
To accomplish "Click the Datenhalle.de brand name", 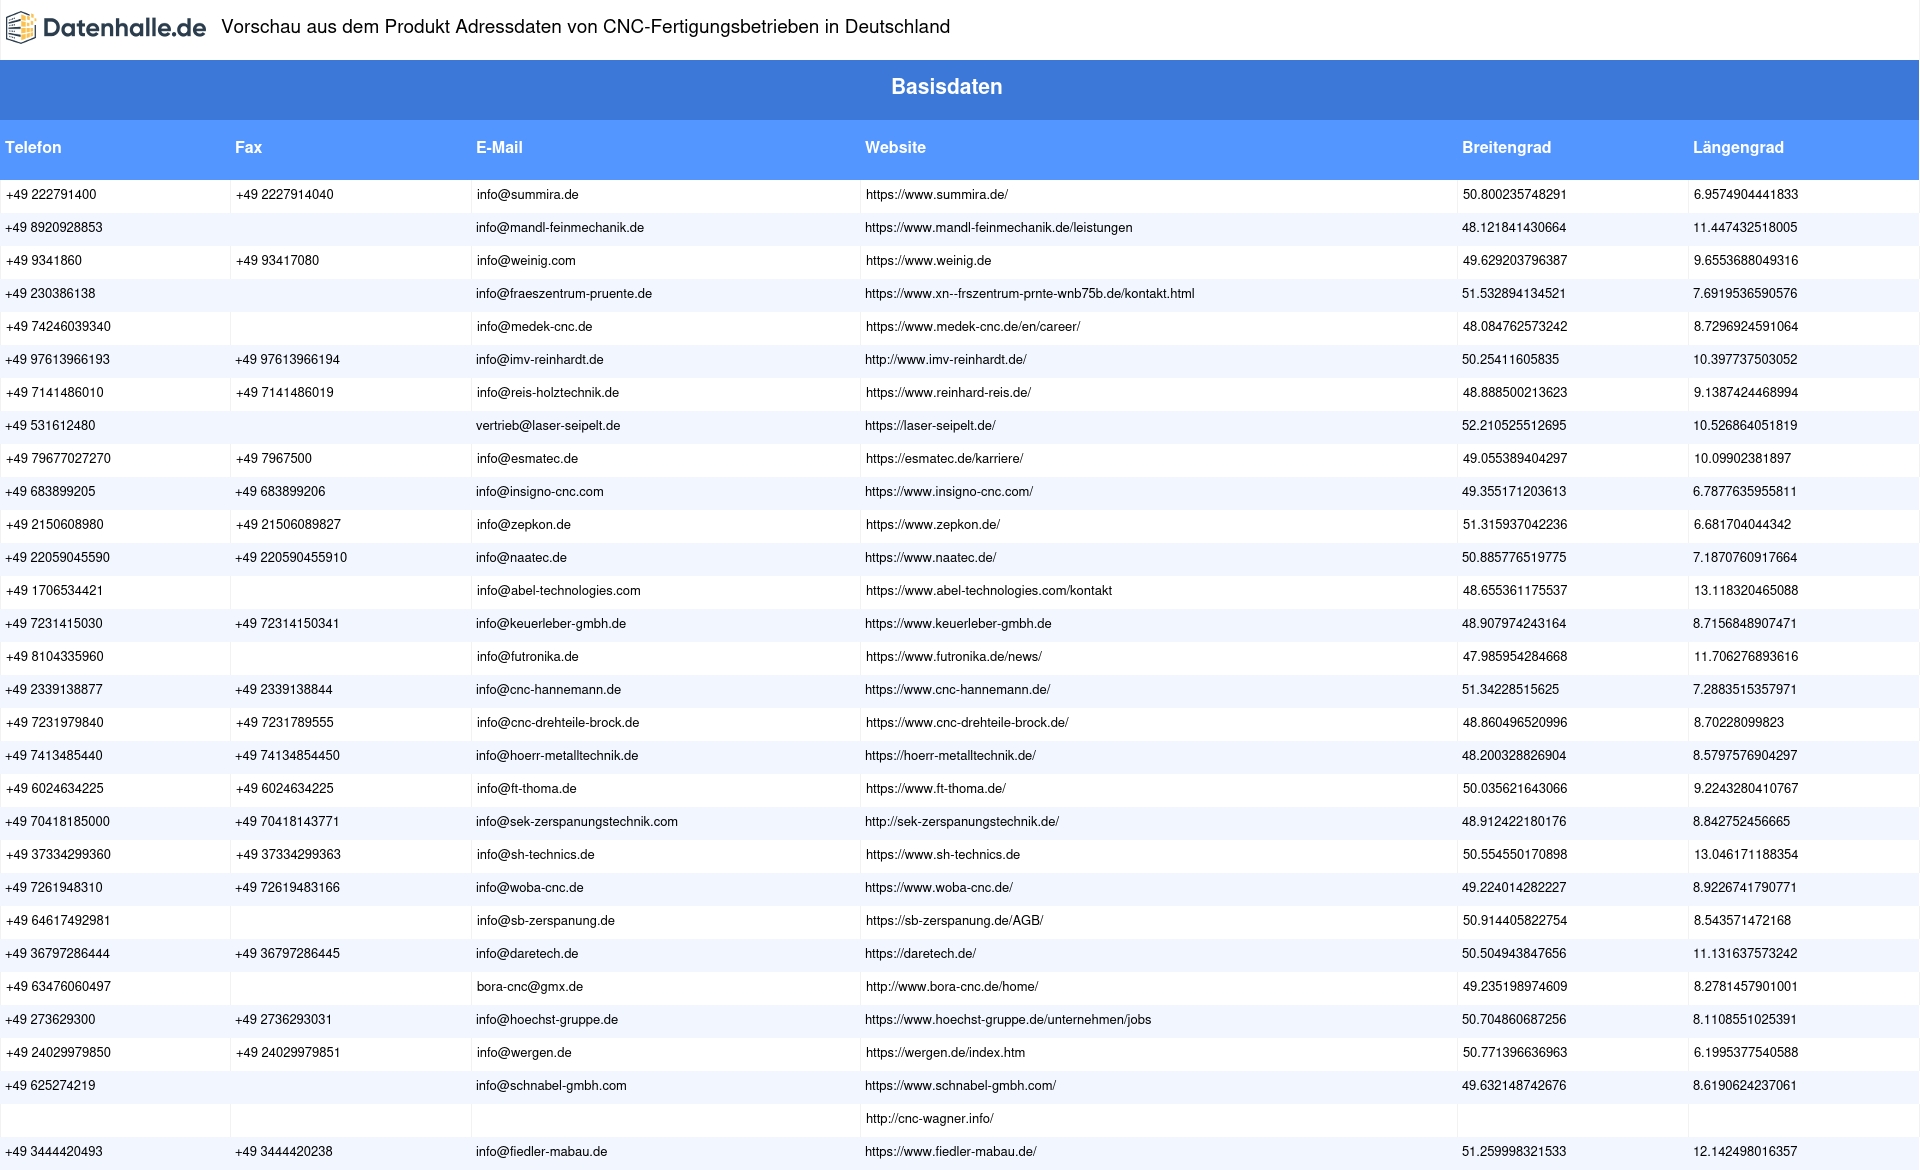I will coord(125,28).
